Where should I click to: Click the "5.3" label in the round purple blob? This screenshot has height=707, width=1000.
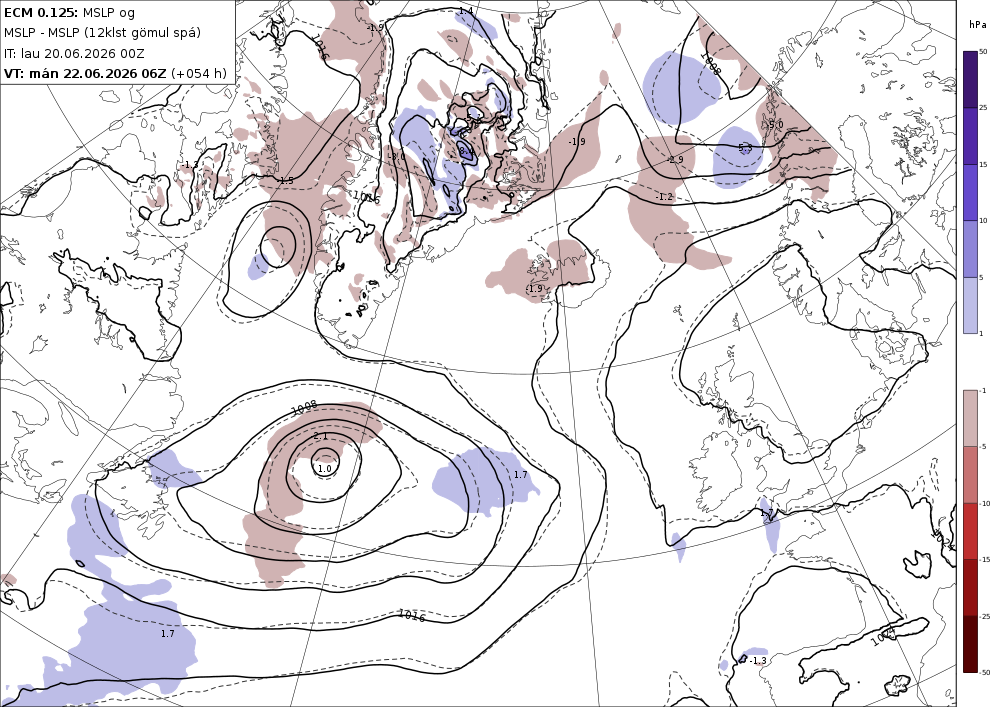pos(745,148)
